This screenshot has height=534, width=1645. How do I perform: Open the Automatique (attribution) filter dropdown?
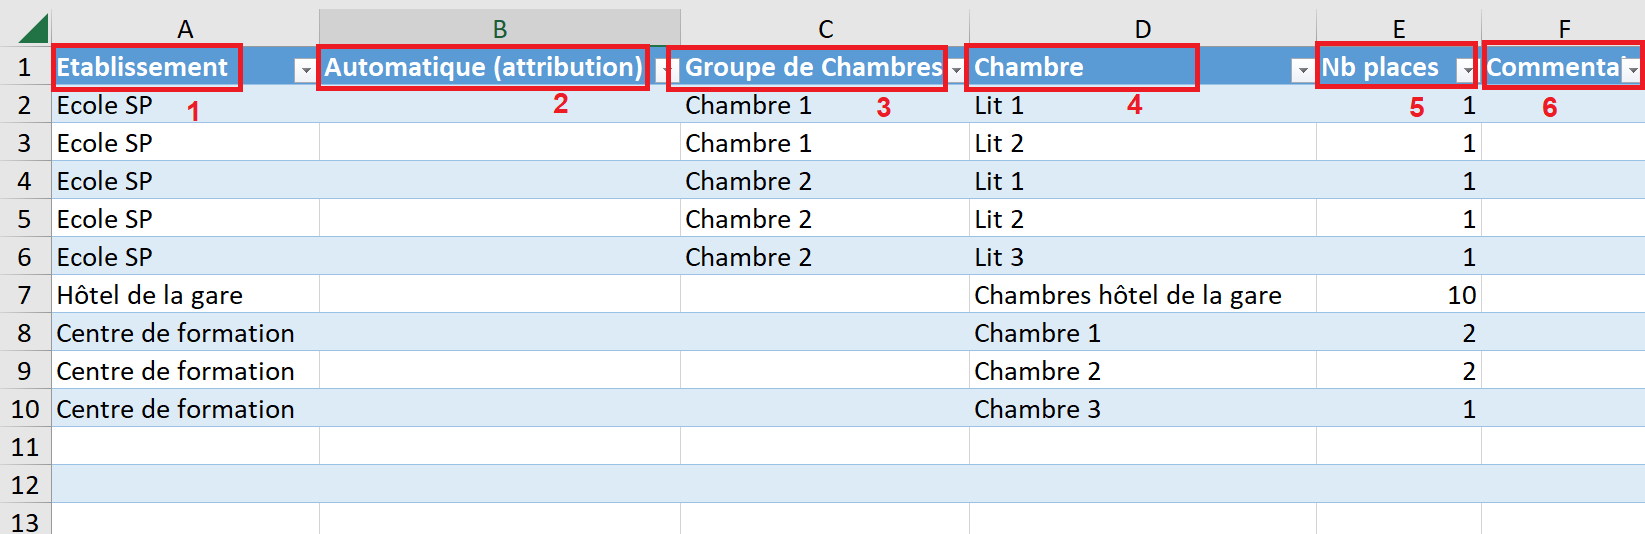click(664, 70)
